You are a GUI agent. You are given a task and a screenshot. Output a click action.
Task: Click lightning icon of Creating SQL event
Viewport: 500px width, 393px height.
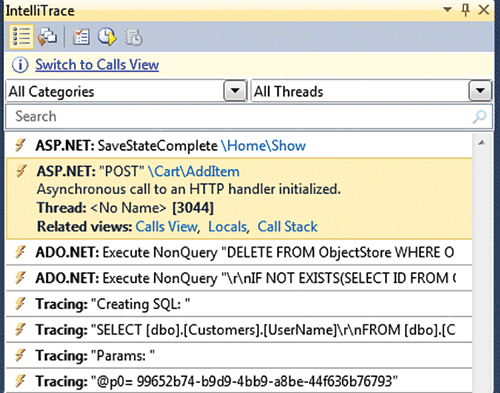21,304
